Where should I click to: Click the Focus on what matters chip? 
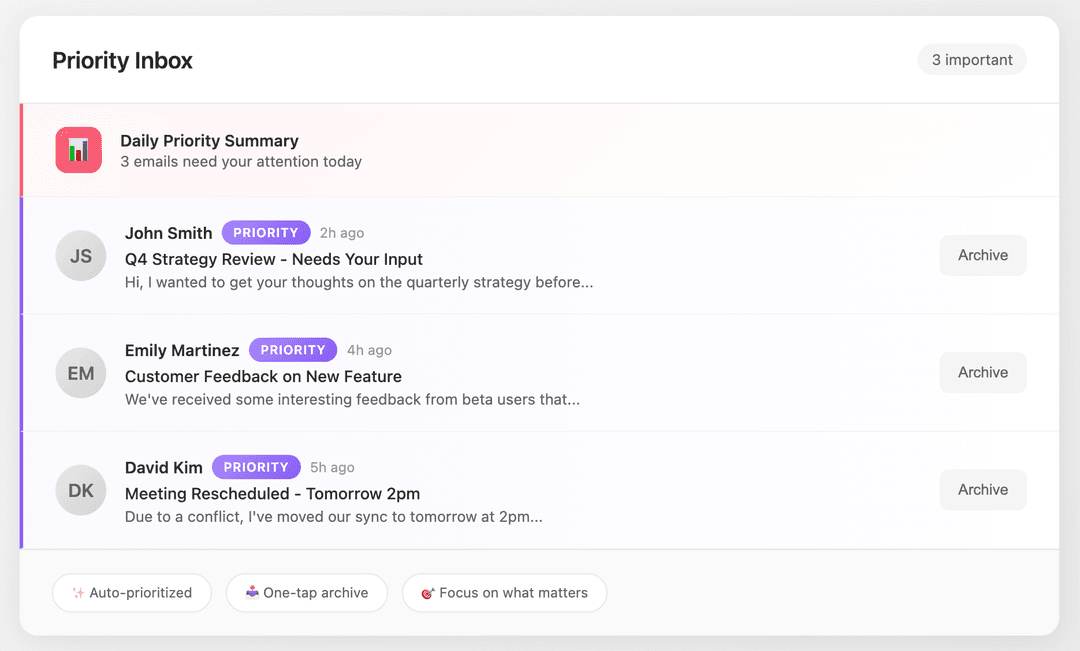click(504, 593)
